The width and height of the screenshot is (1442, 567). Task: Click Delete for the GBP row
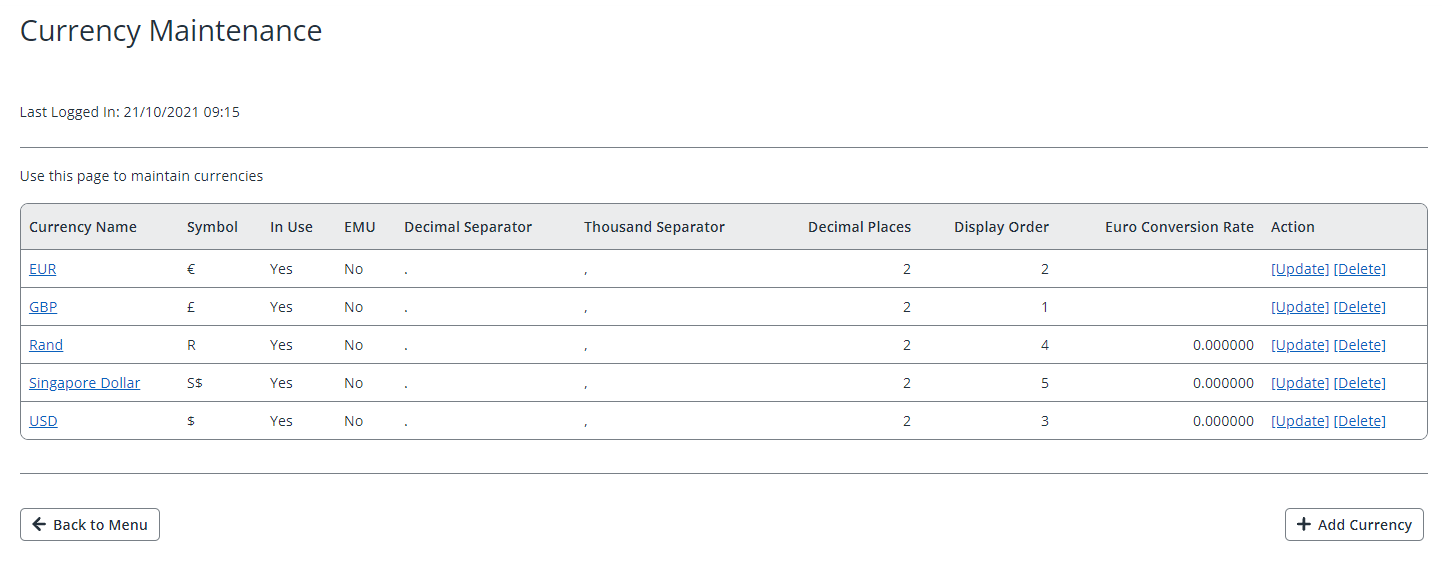click(1360, 307)
